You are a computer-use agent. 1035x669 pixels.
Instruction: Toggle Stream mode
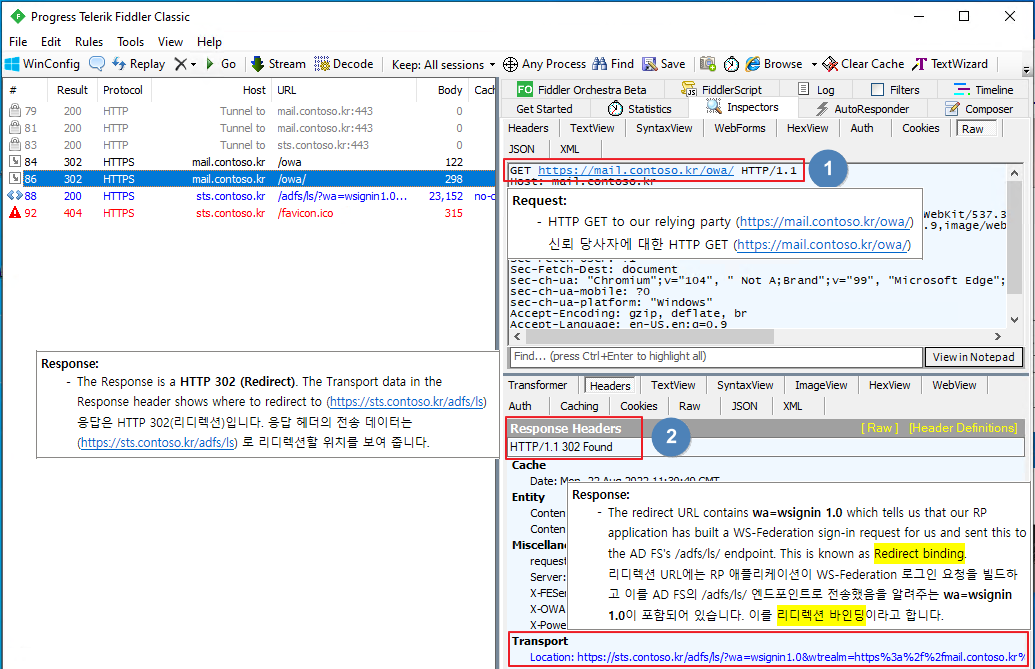pyautogui.click(x=278, y=64)
